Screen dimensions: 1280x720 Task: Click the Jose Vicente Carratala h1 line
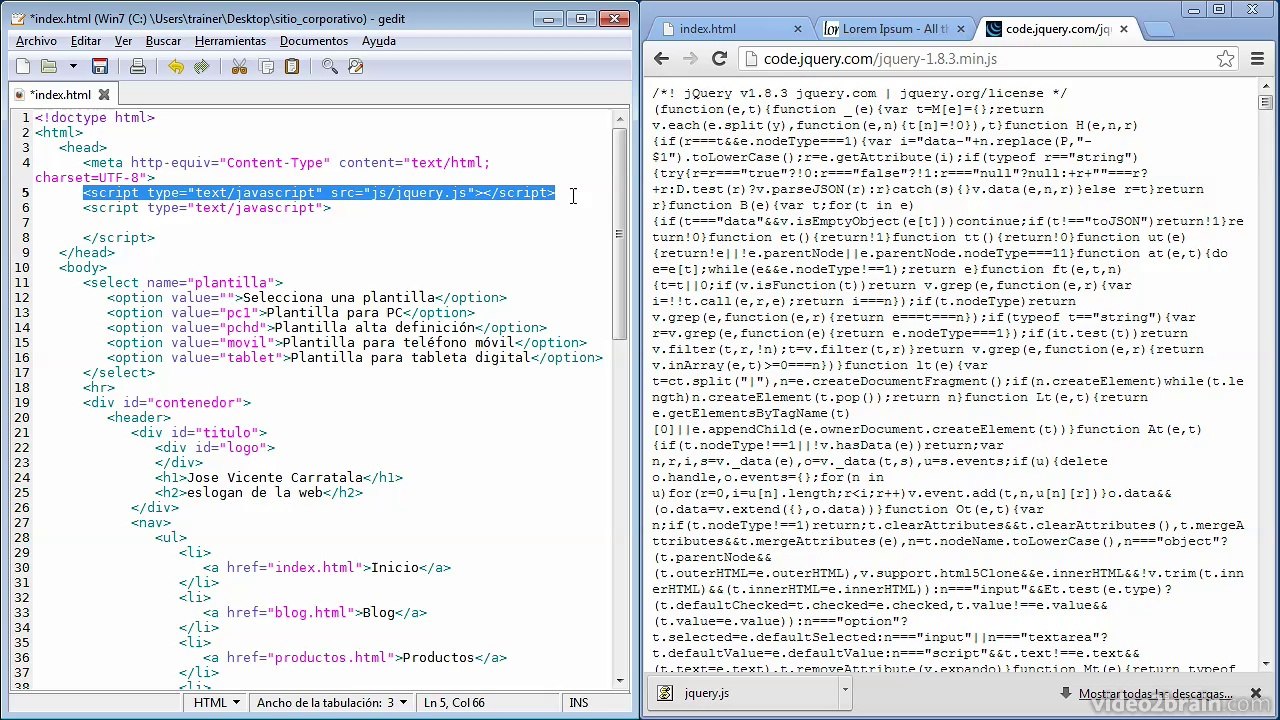coord(279,477)
